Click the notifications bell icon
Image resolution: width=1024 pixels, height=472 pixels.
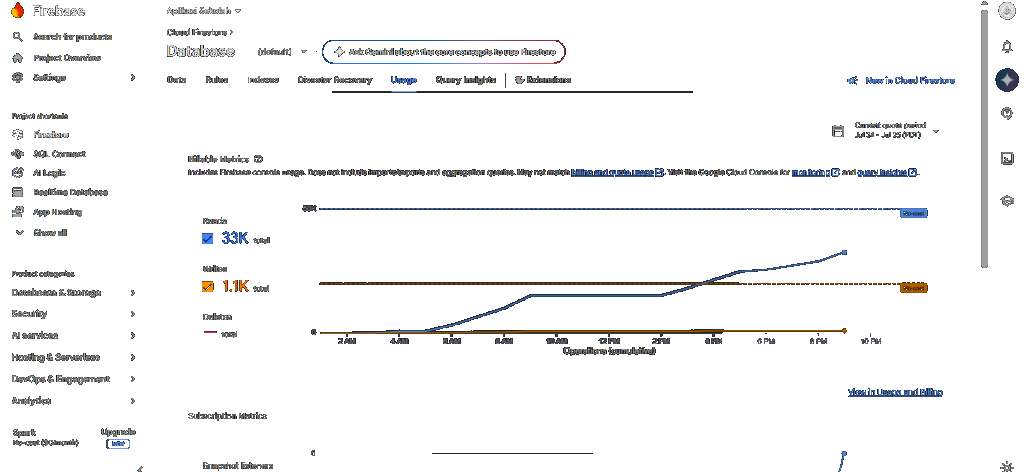pos(1006,46)
